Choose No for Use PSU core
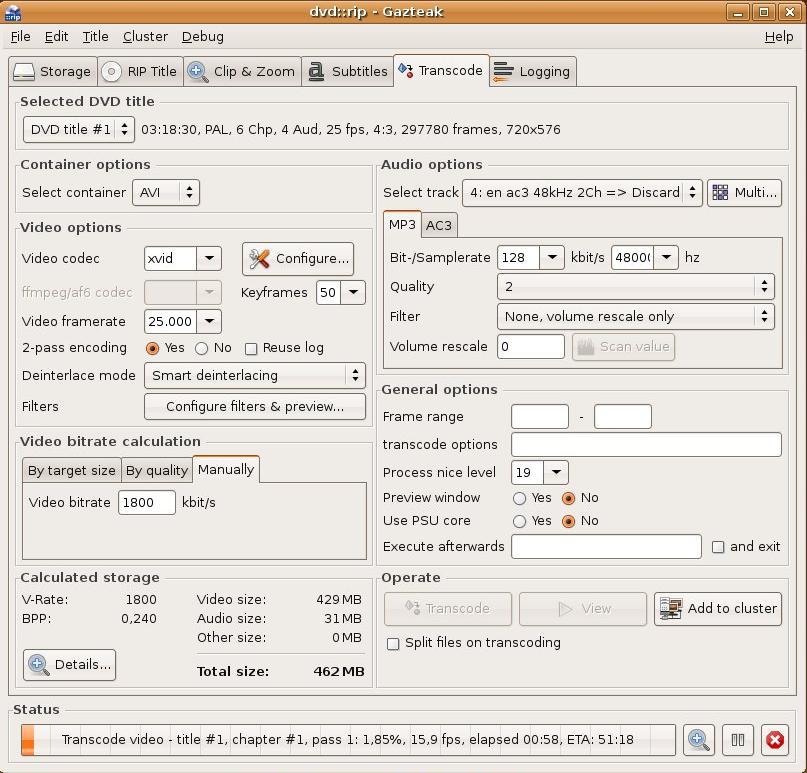 568,521
